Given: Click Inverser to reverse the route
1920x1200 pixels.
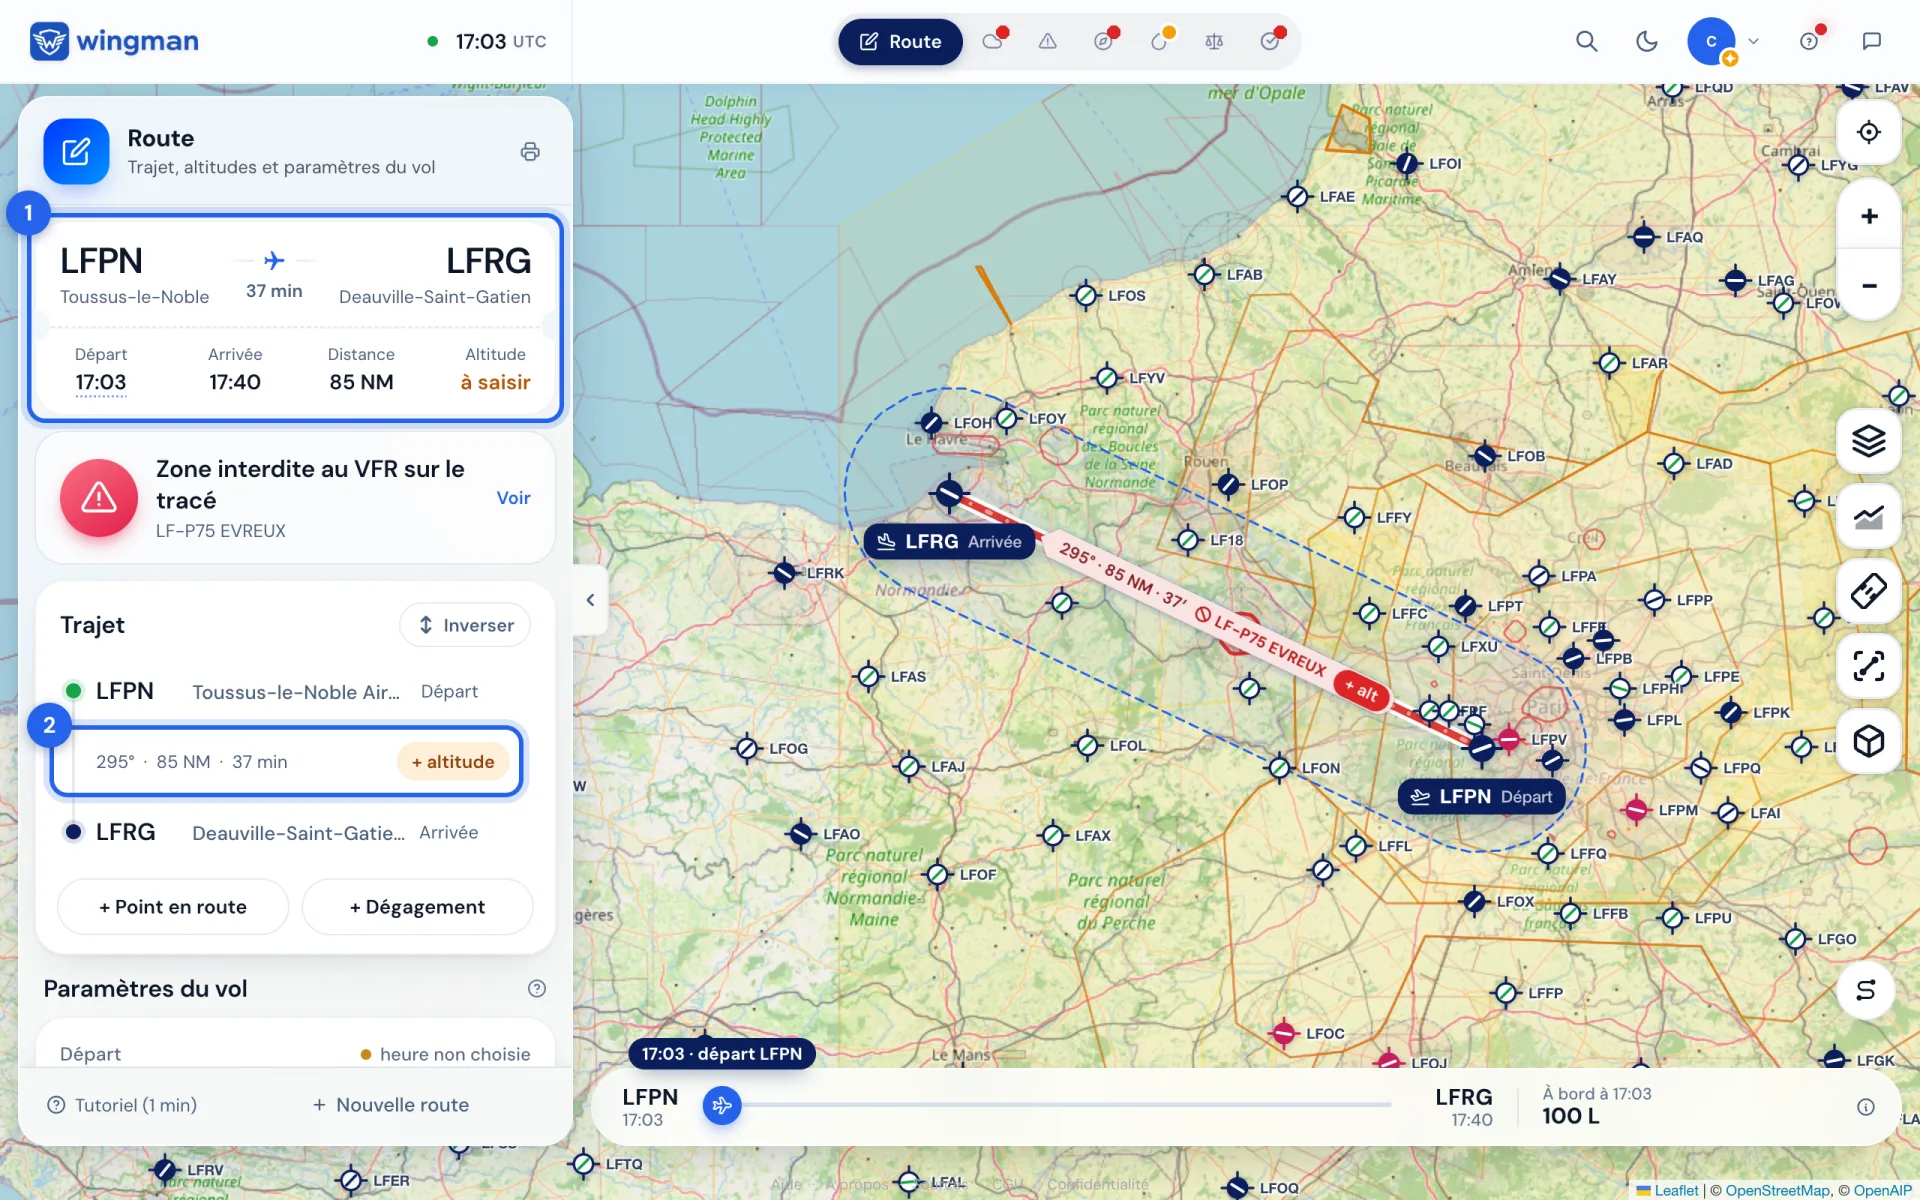Looking at the screenshot, I should [465, 625].
